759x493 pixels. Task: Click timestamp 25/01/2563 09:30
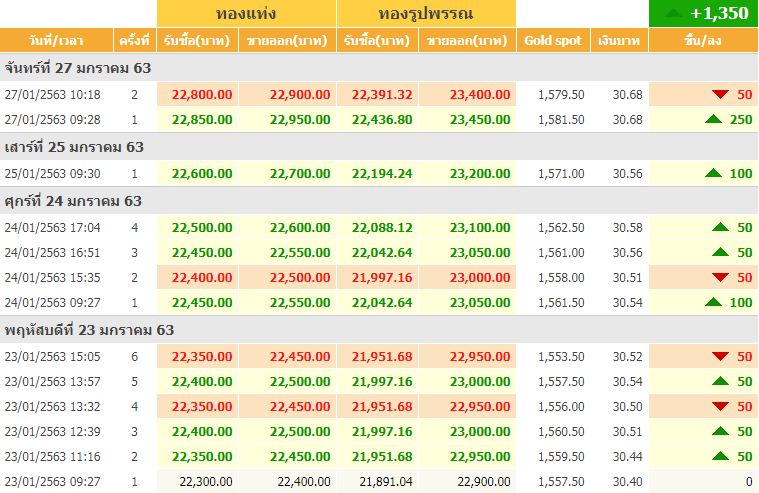point(52,173)
